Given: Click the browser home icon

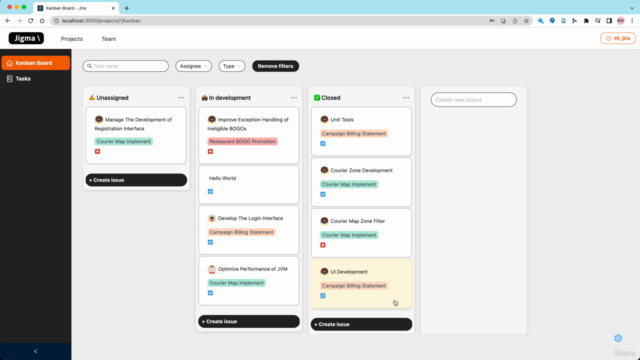Looking at the screenshot, I should pyautogui.click(x=42, y=20).
